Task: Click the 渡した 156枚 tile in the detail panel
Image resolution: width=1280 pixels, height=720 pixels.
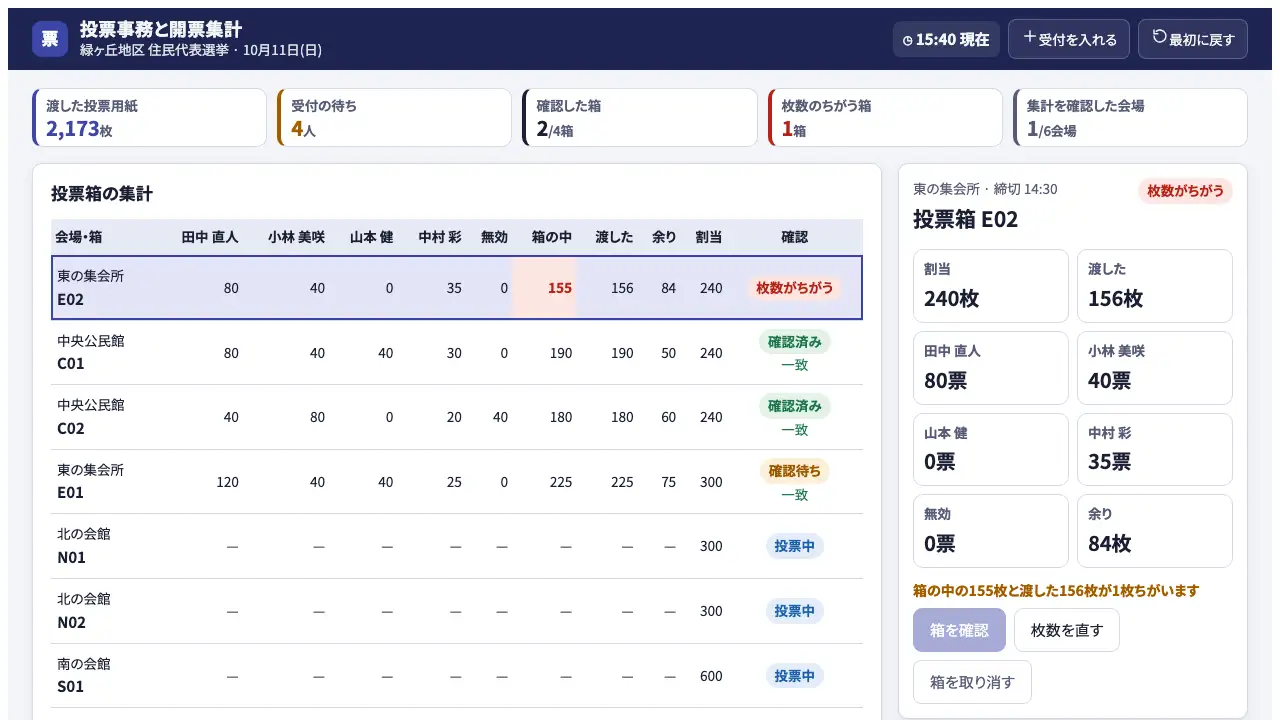Action: pyautogui.click(x=1155, y=286)
